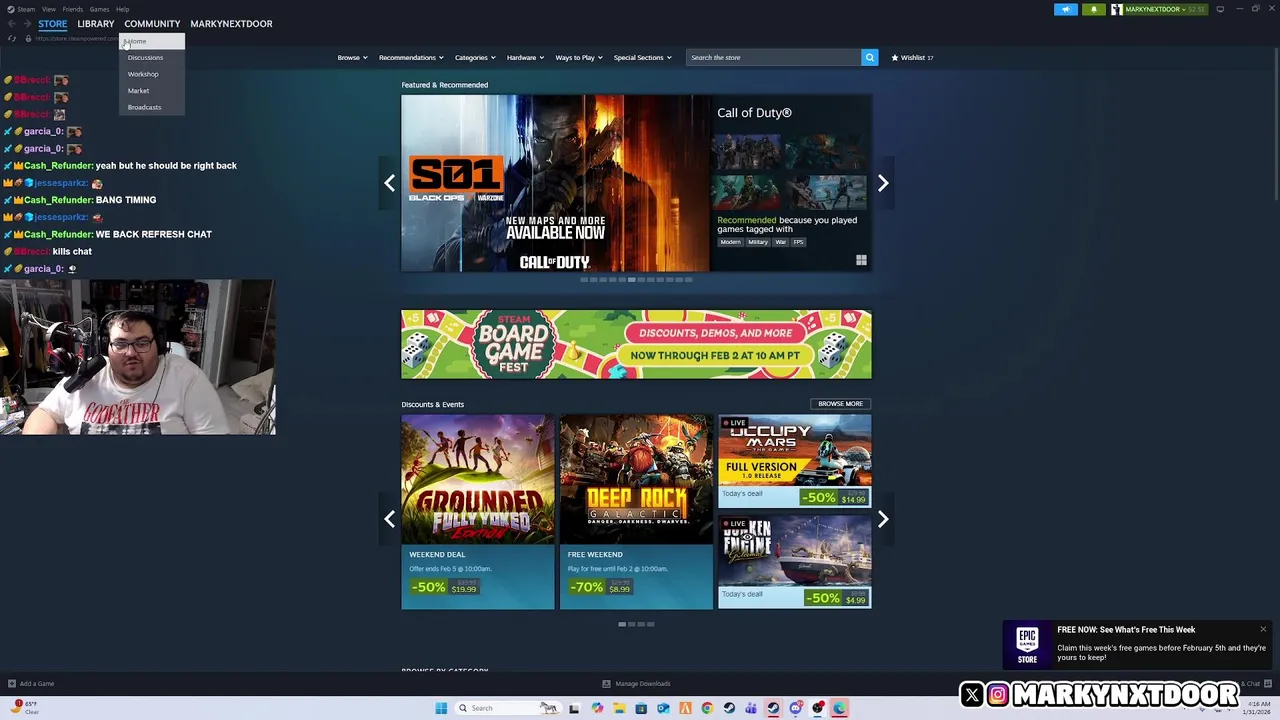
Task: Open the View menu
Action: pos(48,9)
